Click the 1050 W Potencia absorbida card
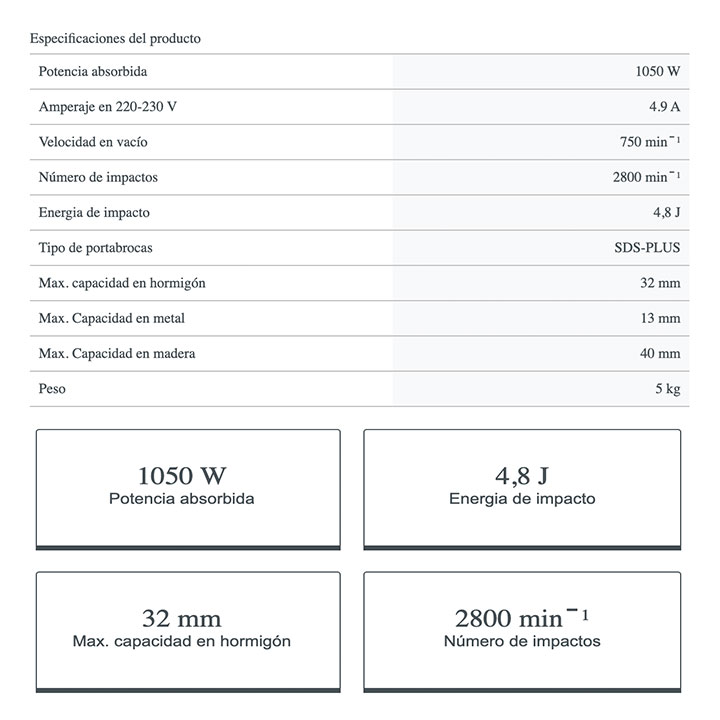This screenshot has width=720, height=720. coord(188,488)
